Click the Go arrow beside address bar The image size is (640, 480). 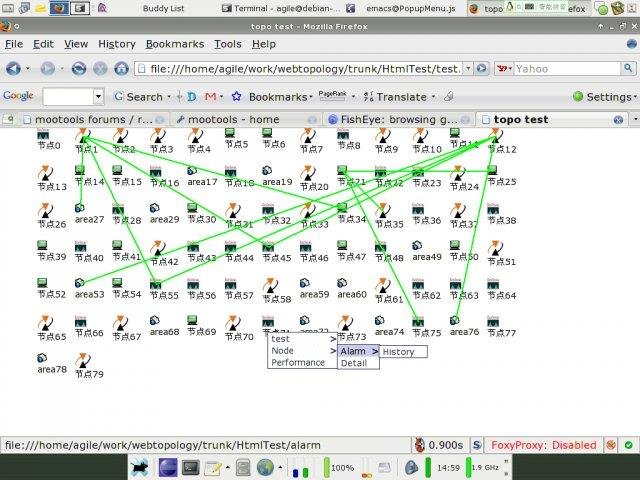(482, 68)
